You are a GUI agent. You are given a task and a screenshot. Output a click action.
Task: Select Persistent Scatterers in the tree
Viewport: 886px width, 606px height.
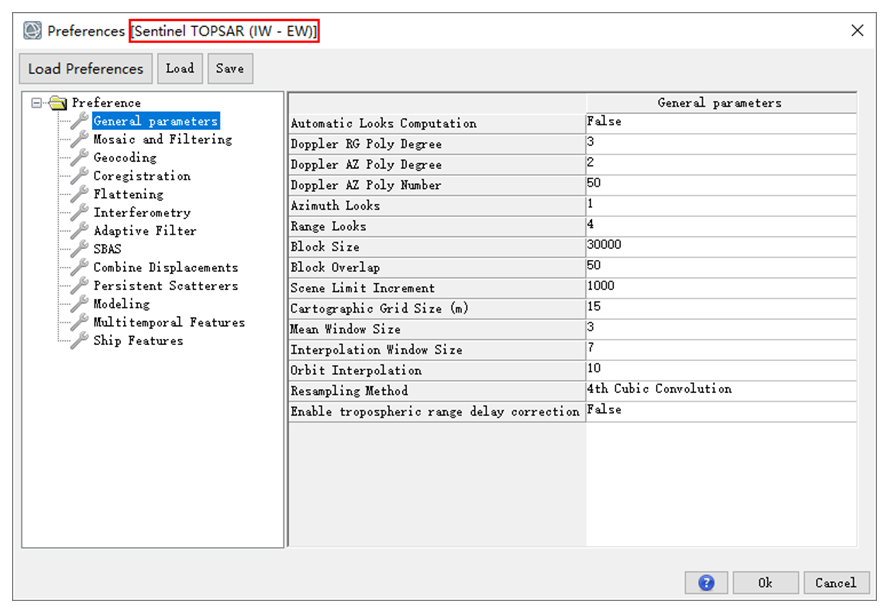coord(166,285)
